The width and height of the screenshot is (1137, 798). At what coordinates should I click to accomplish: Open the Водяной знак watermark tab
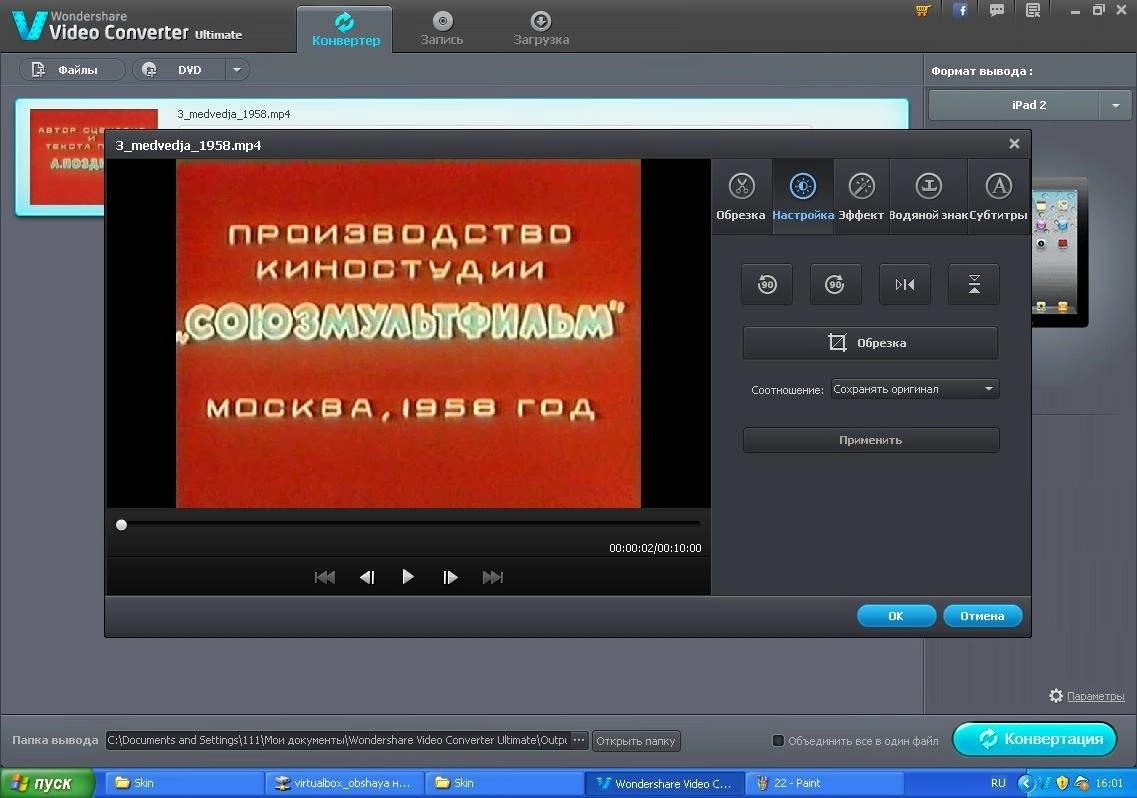(x=928, y=197)
